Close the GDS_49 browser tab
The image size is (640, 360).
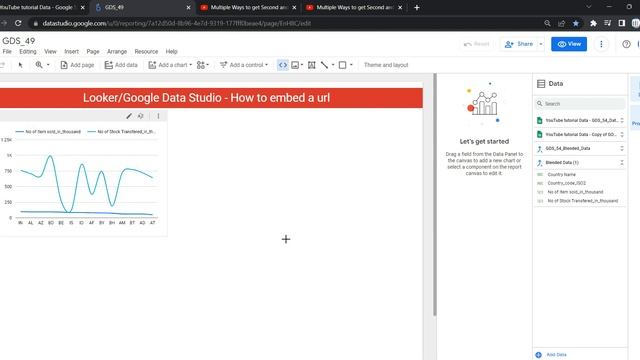tap(189, 7)
